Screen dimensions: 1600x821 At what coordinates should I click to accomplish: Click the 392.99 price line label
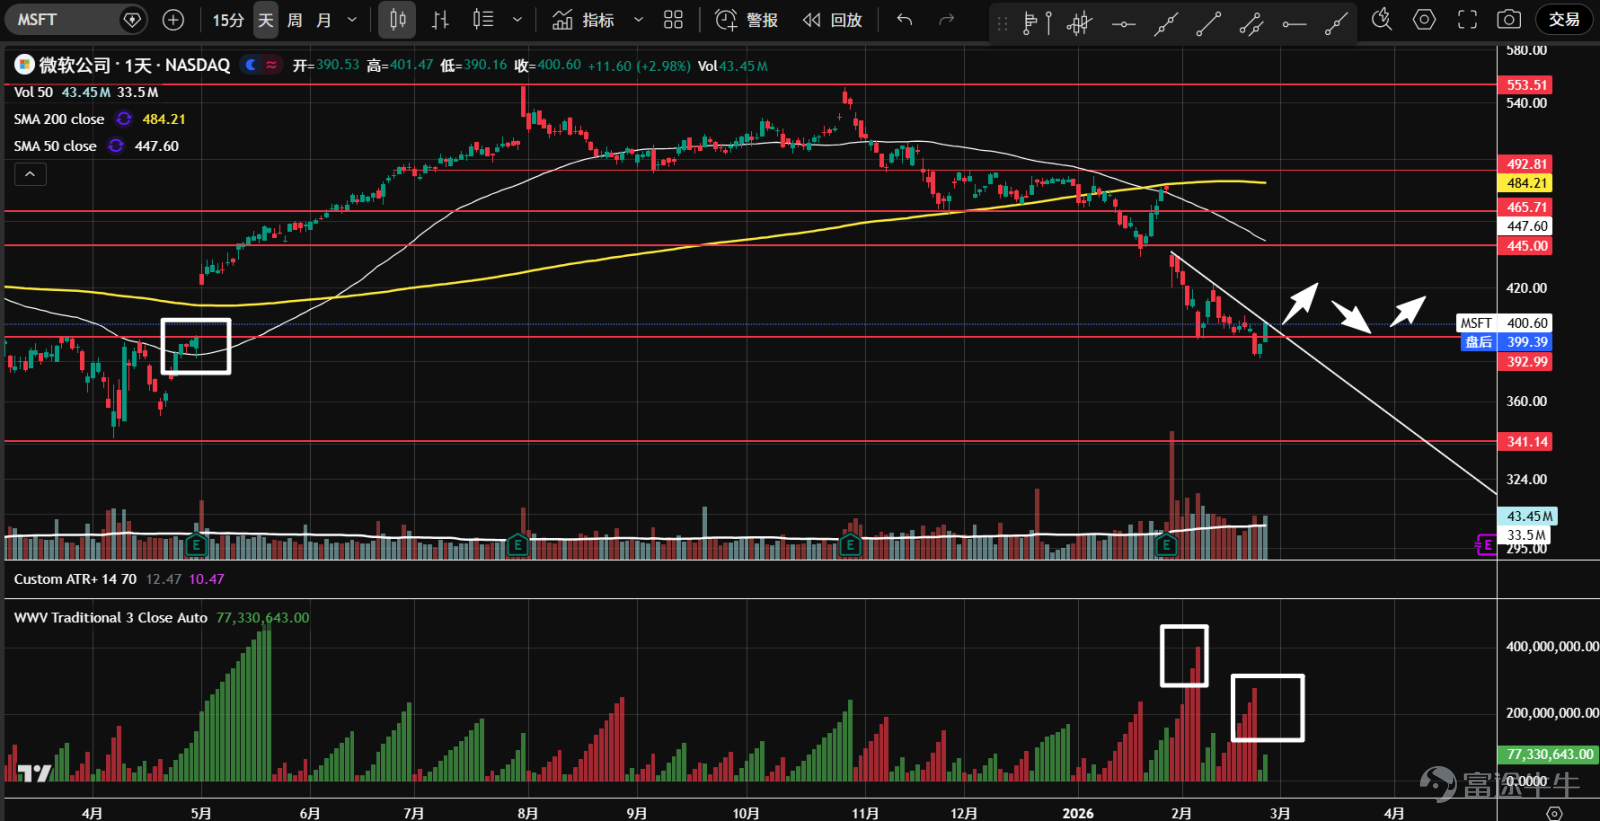(1526, 362)
